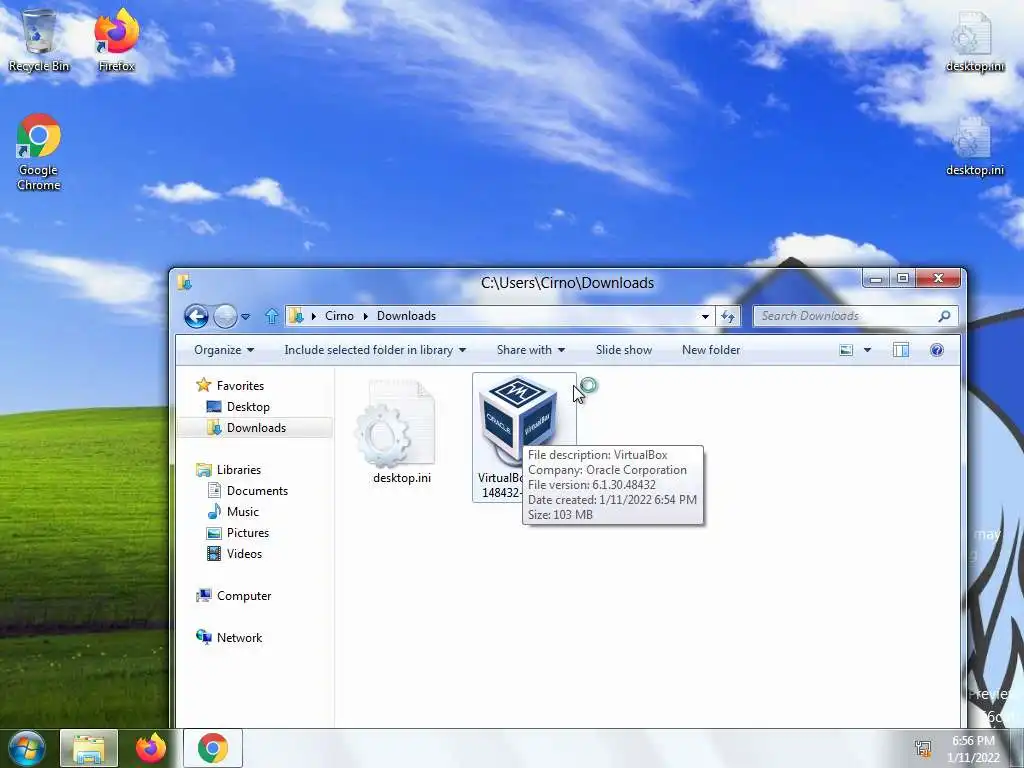
Task: Toggle the preview pane
Action: click(x=901, y=350)
